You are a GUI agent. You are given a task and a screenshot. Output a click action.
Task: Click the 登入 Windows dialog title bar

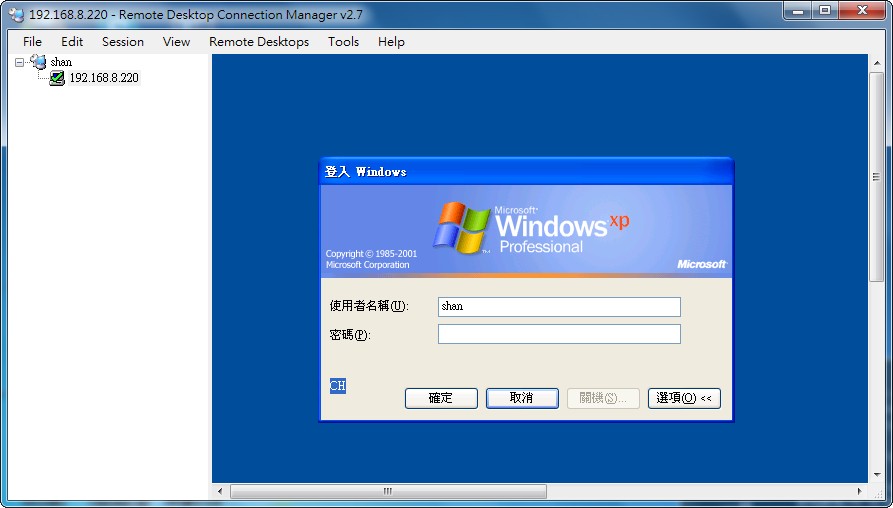(526, 171)
